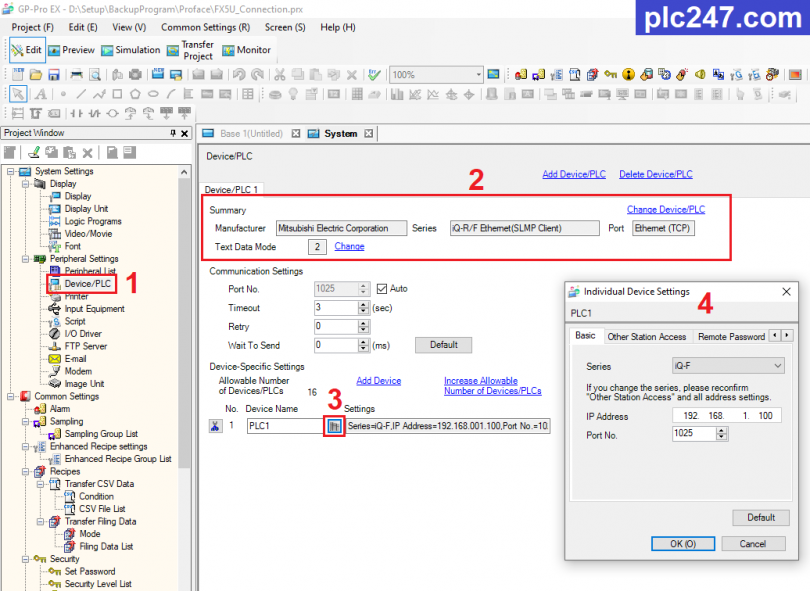Switch to the Base 1(Untitled) tab

click(x=251, y=134)
